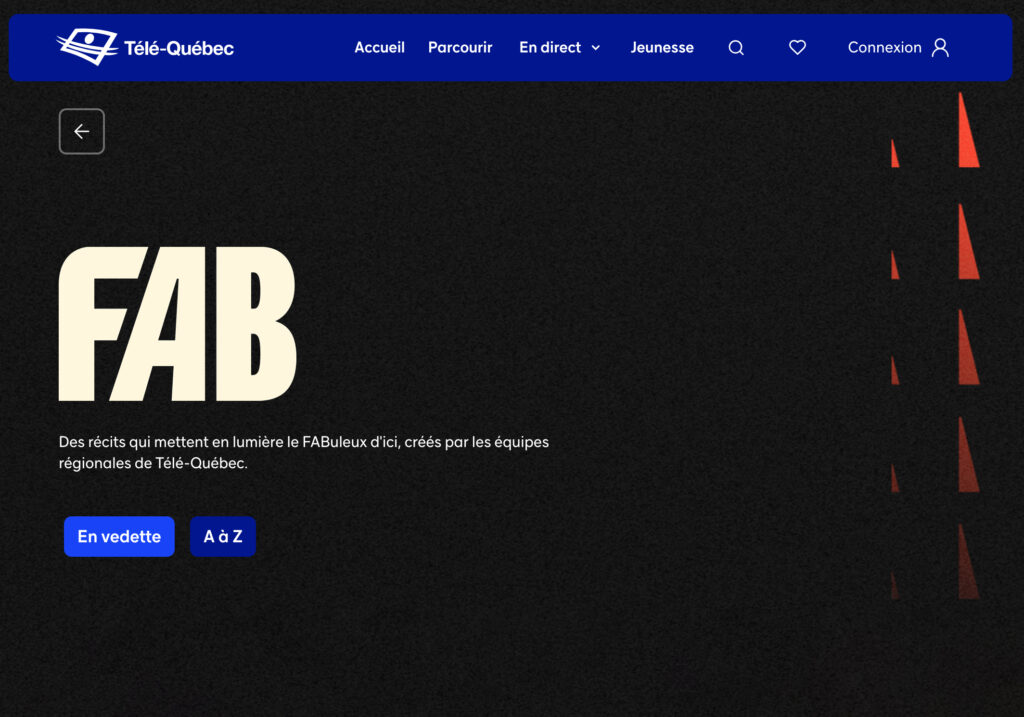The image size is (1024, 717).
Task: Open the Jeunesse section
Action: pyautogui.click(x=662, y=48)
